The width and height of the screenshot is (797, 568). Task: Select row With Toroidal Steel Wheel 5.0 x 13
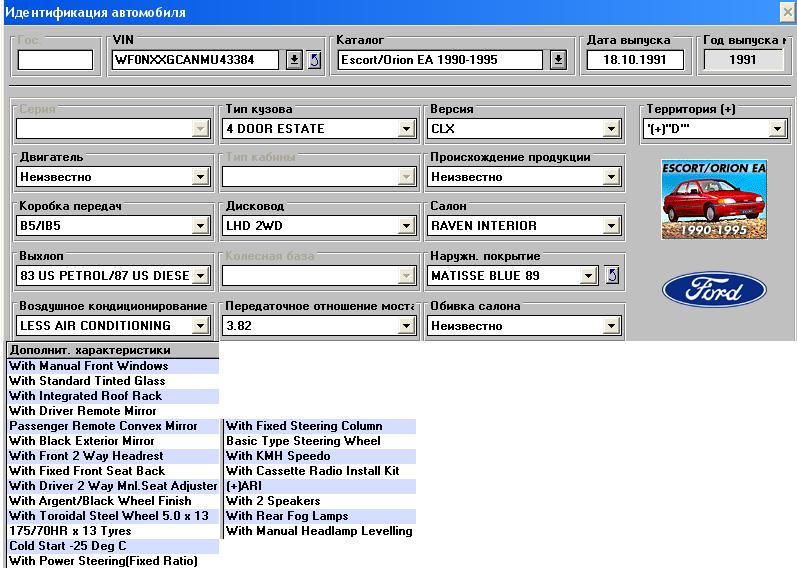(x=113, y=516)
